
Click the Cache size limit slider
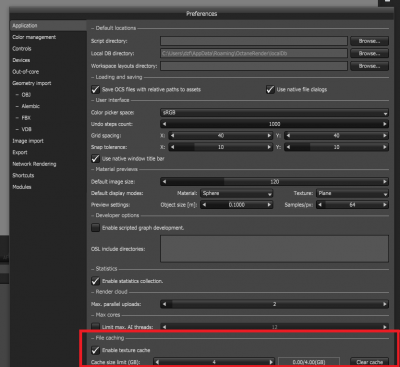[x=214, y=362]
